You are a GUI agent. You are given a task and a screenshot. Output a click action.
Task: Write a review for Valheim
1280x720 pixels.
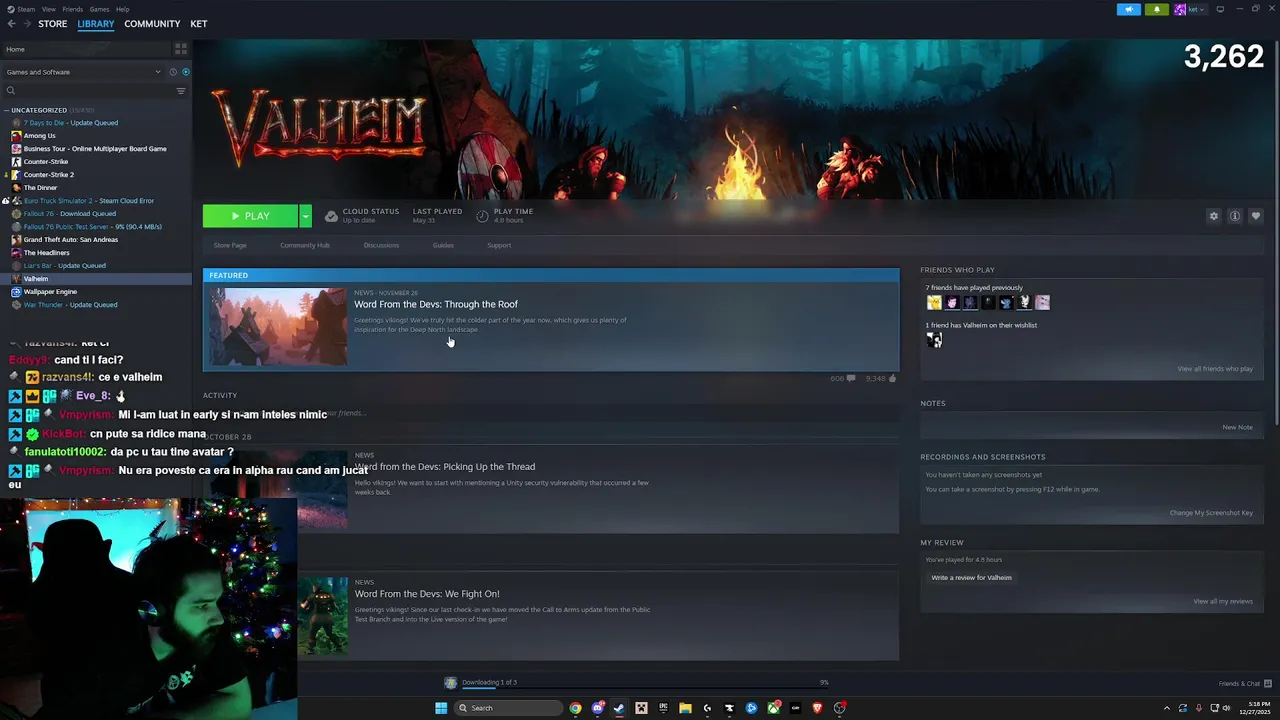(972, 578)
